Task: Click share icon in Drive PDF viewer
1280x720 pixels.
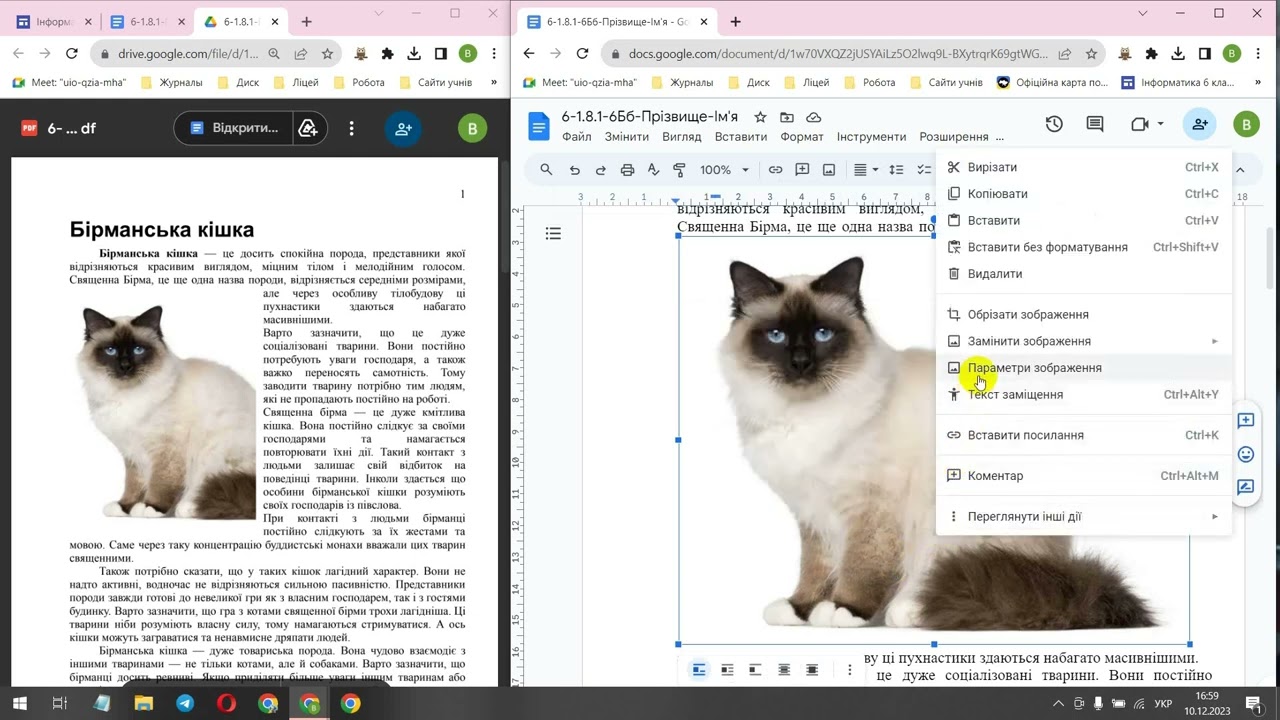Action: tap(404, 128)
